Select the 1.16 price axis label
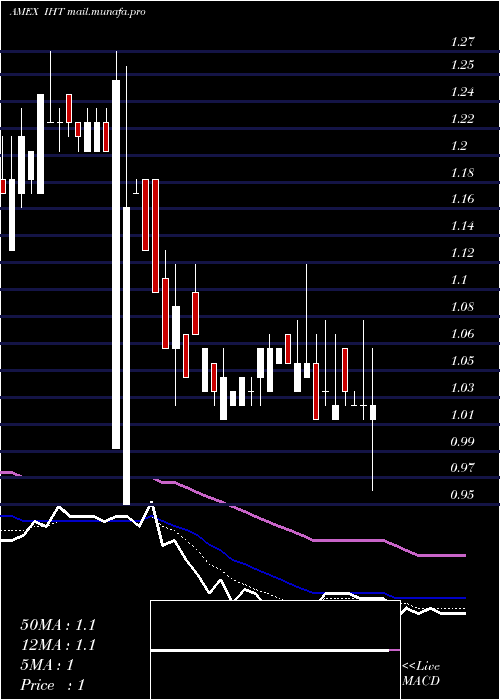Screen dimensions: 500x700 click(x=462, y=199)
